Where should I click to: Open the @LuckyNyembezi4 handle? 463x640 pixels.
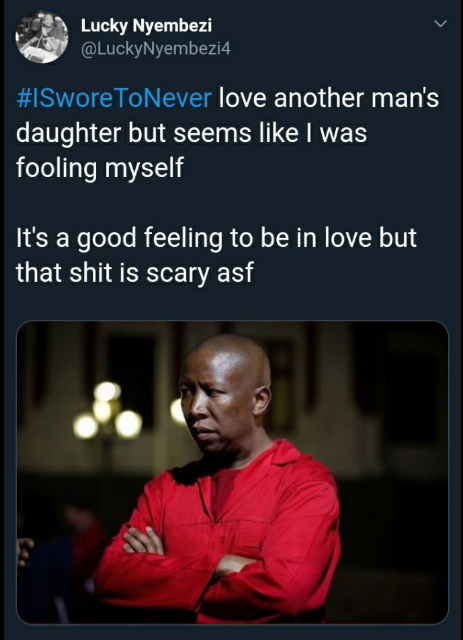click(x=156, y=49)
